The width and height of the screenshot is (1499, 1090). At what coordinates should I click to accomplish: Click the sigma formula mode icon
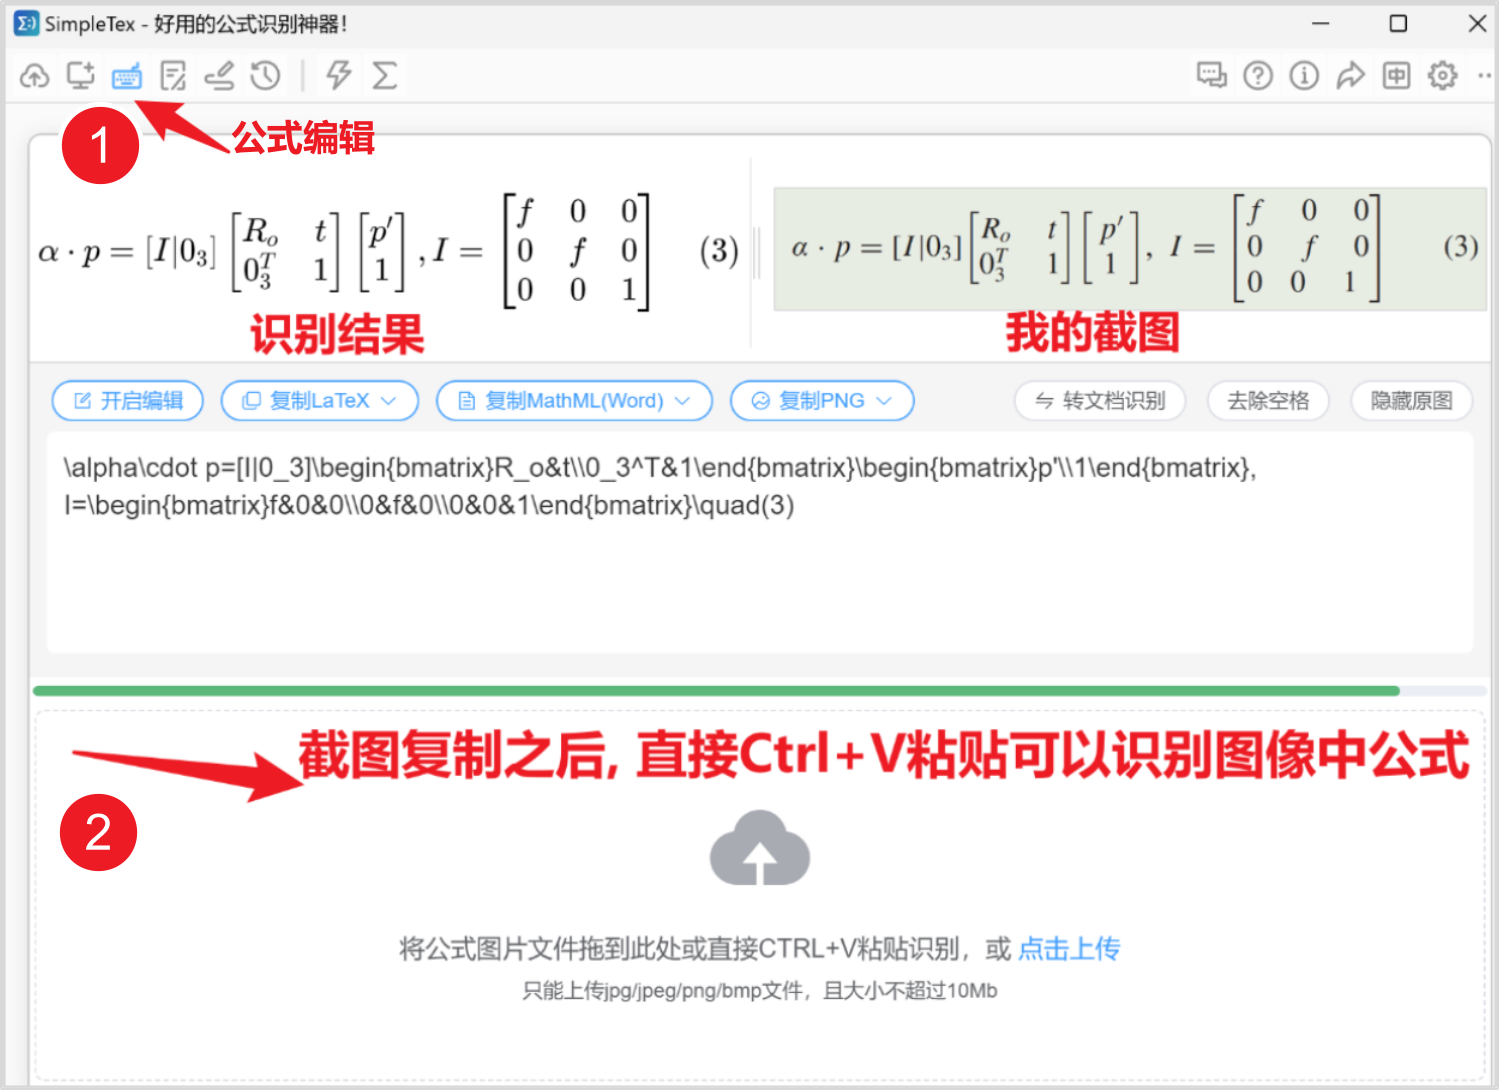(x=385, y=76)
